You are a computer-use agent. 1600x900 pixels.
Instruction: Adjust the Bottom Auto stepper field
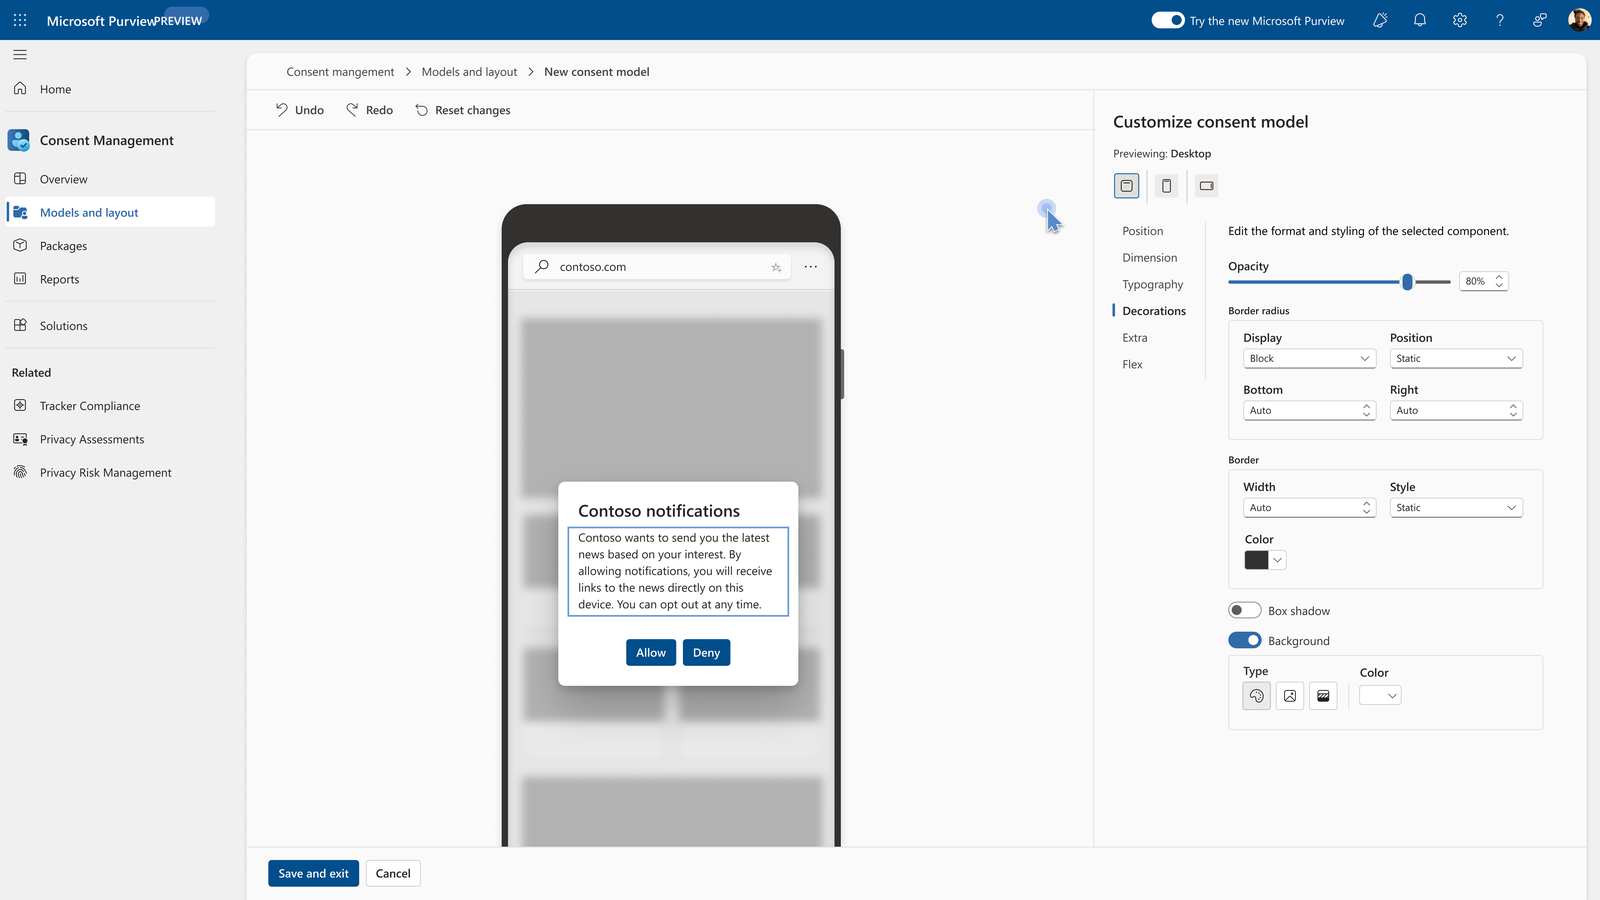1310,410
